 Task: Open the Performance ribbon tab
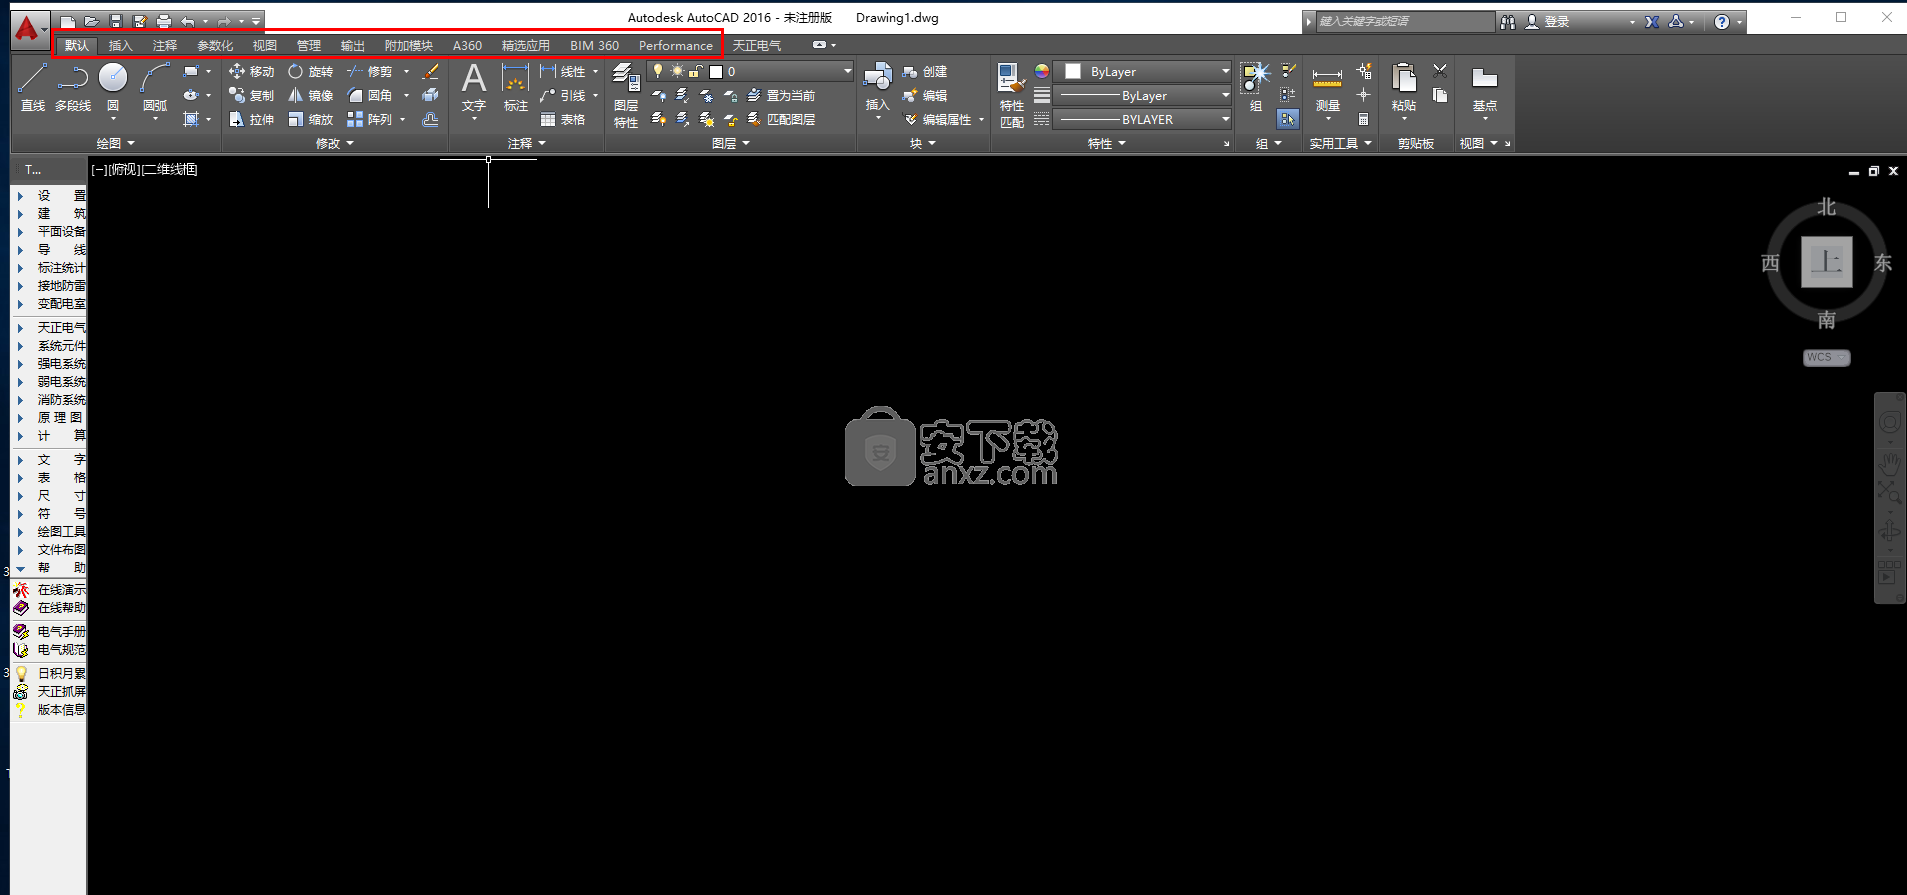676,46
